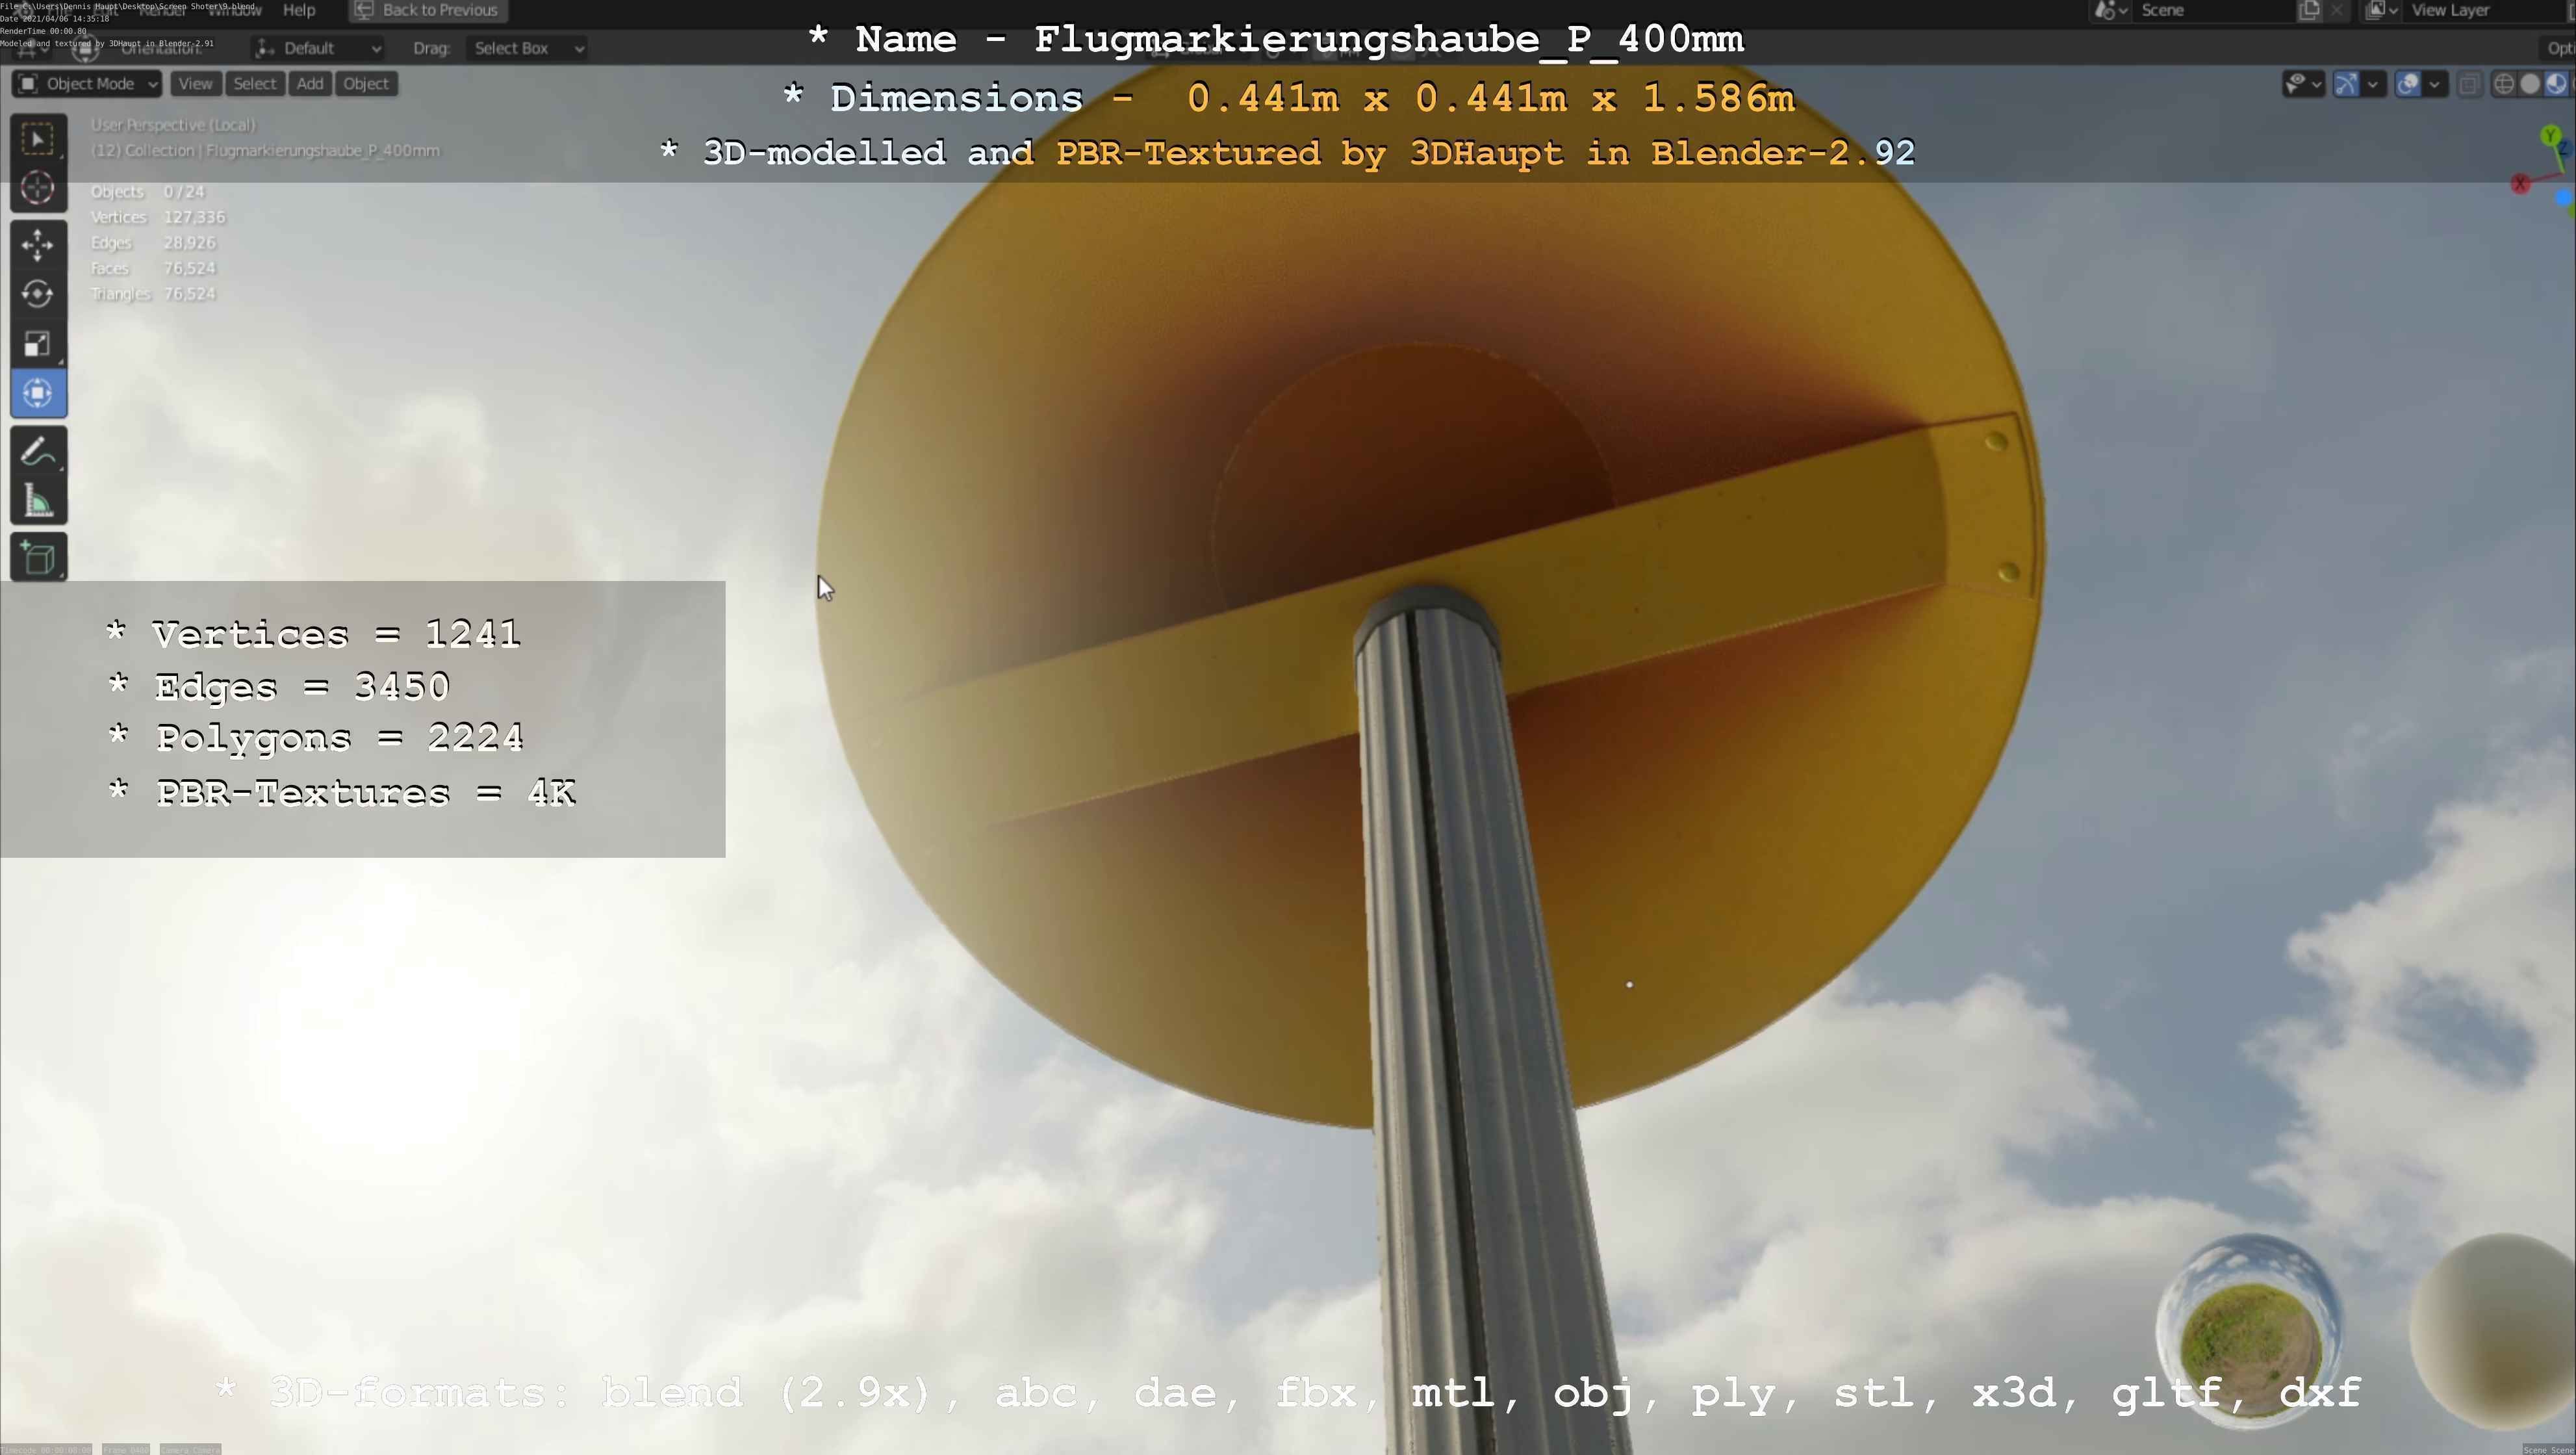This screenshot has height=1455, width=2576.
Task: Expand the gizmo options arrow
Action: (2373, 84)
